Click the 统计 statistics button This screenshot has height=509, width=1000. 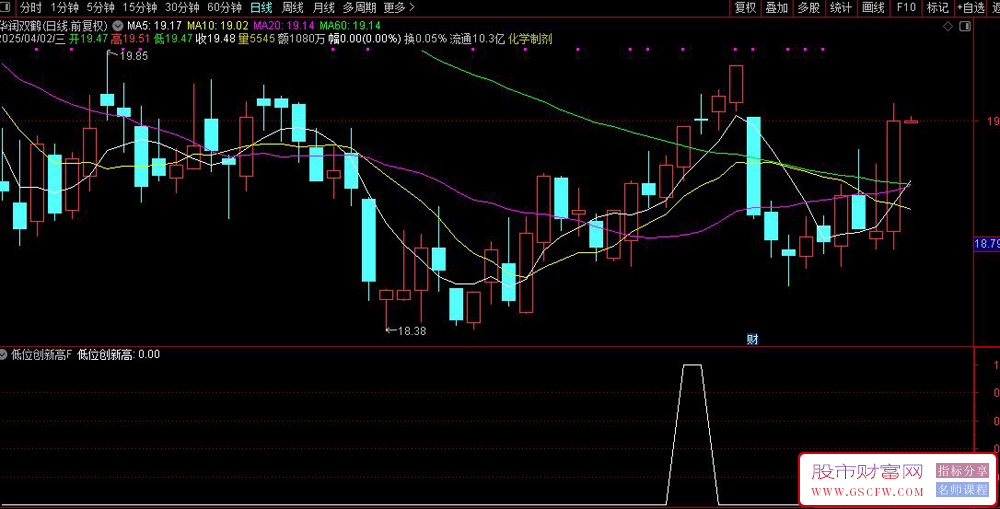[841, 8]
